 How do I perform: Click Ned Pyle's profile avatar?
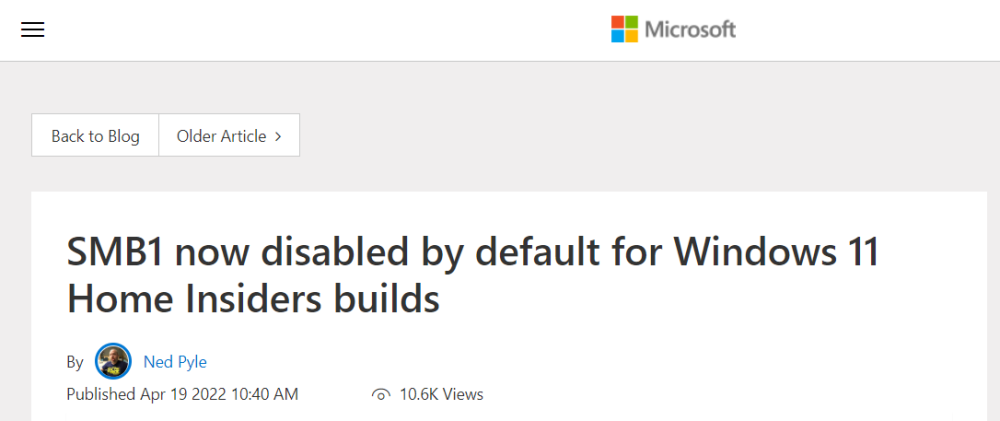coord(113,361)
